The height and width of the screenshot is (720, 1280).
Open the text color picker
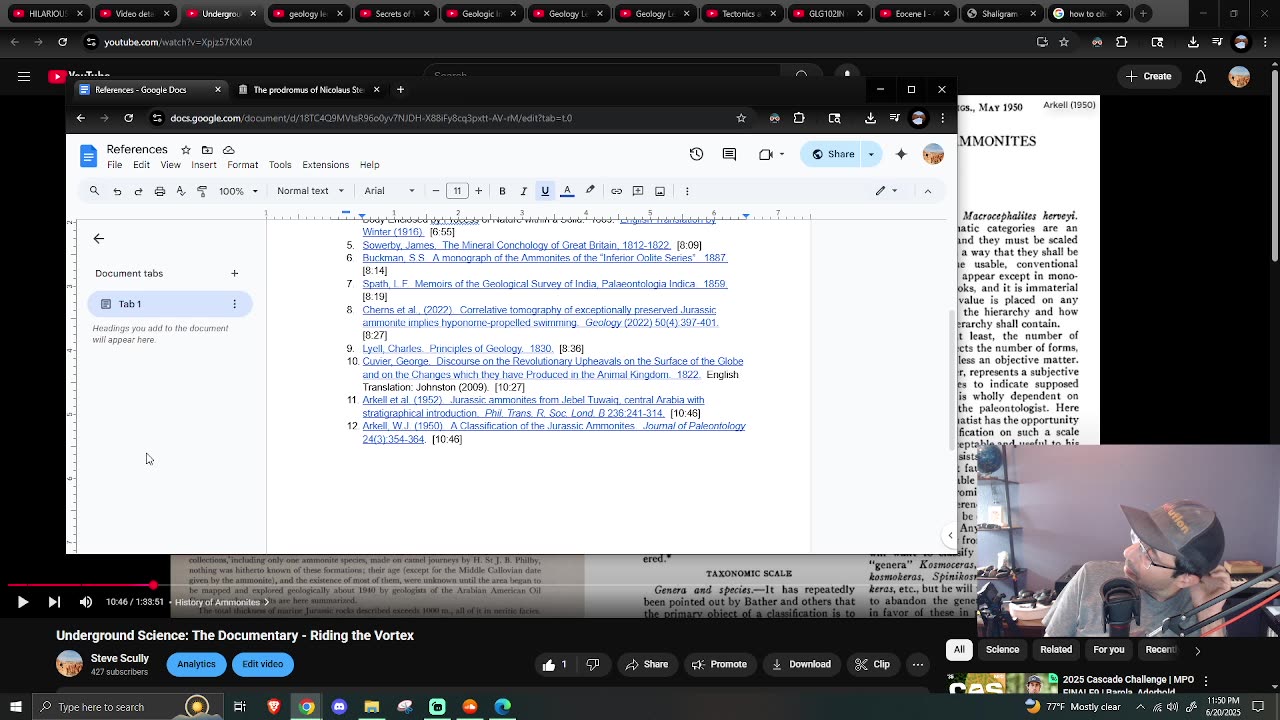coord(567,191)
